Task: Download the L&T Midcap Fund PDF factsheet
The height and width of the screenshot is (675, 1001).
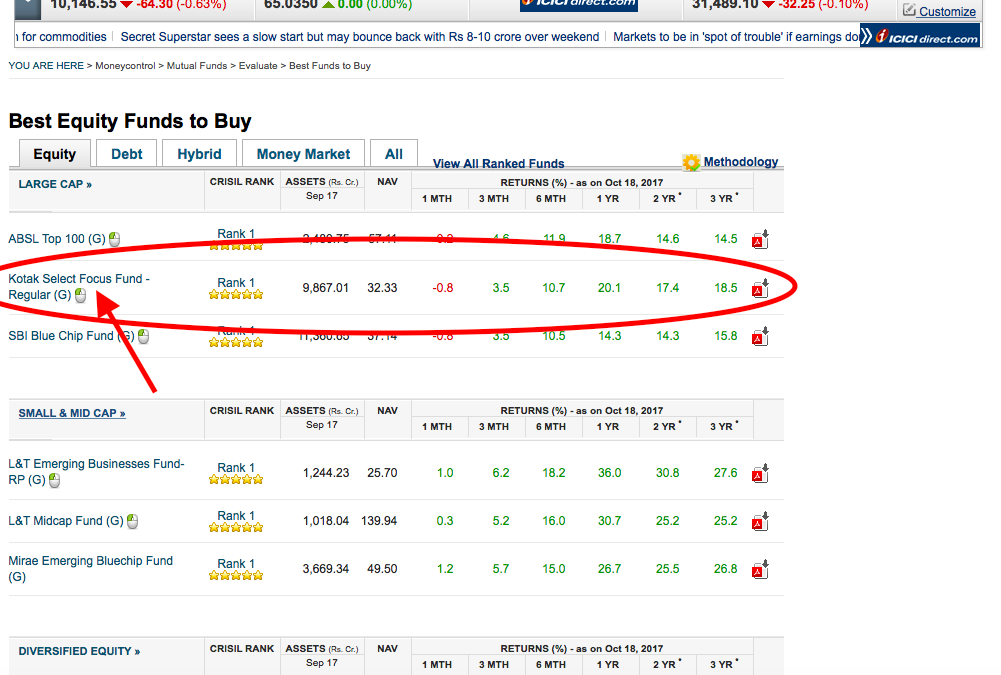Action: (760, 522)
